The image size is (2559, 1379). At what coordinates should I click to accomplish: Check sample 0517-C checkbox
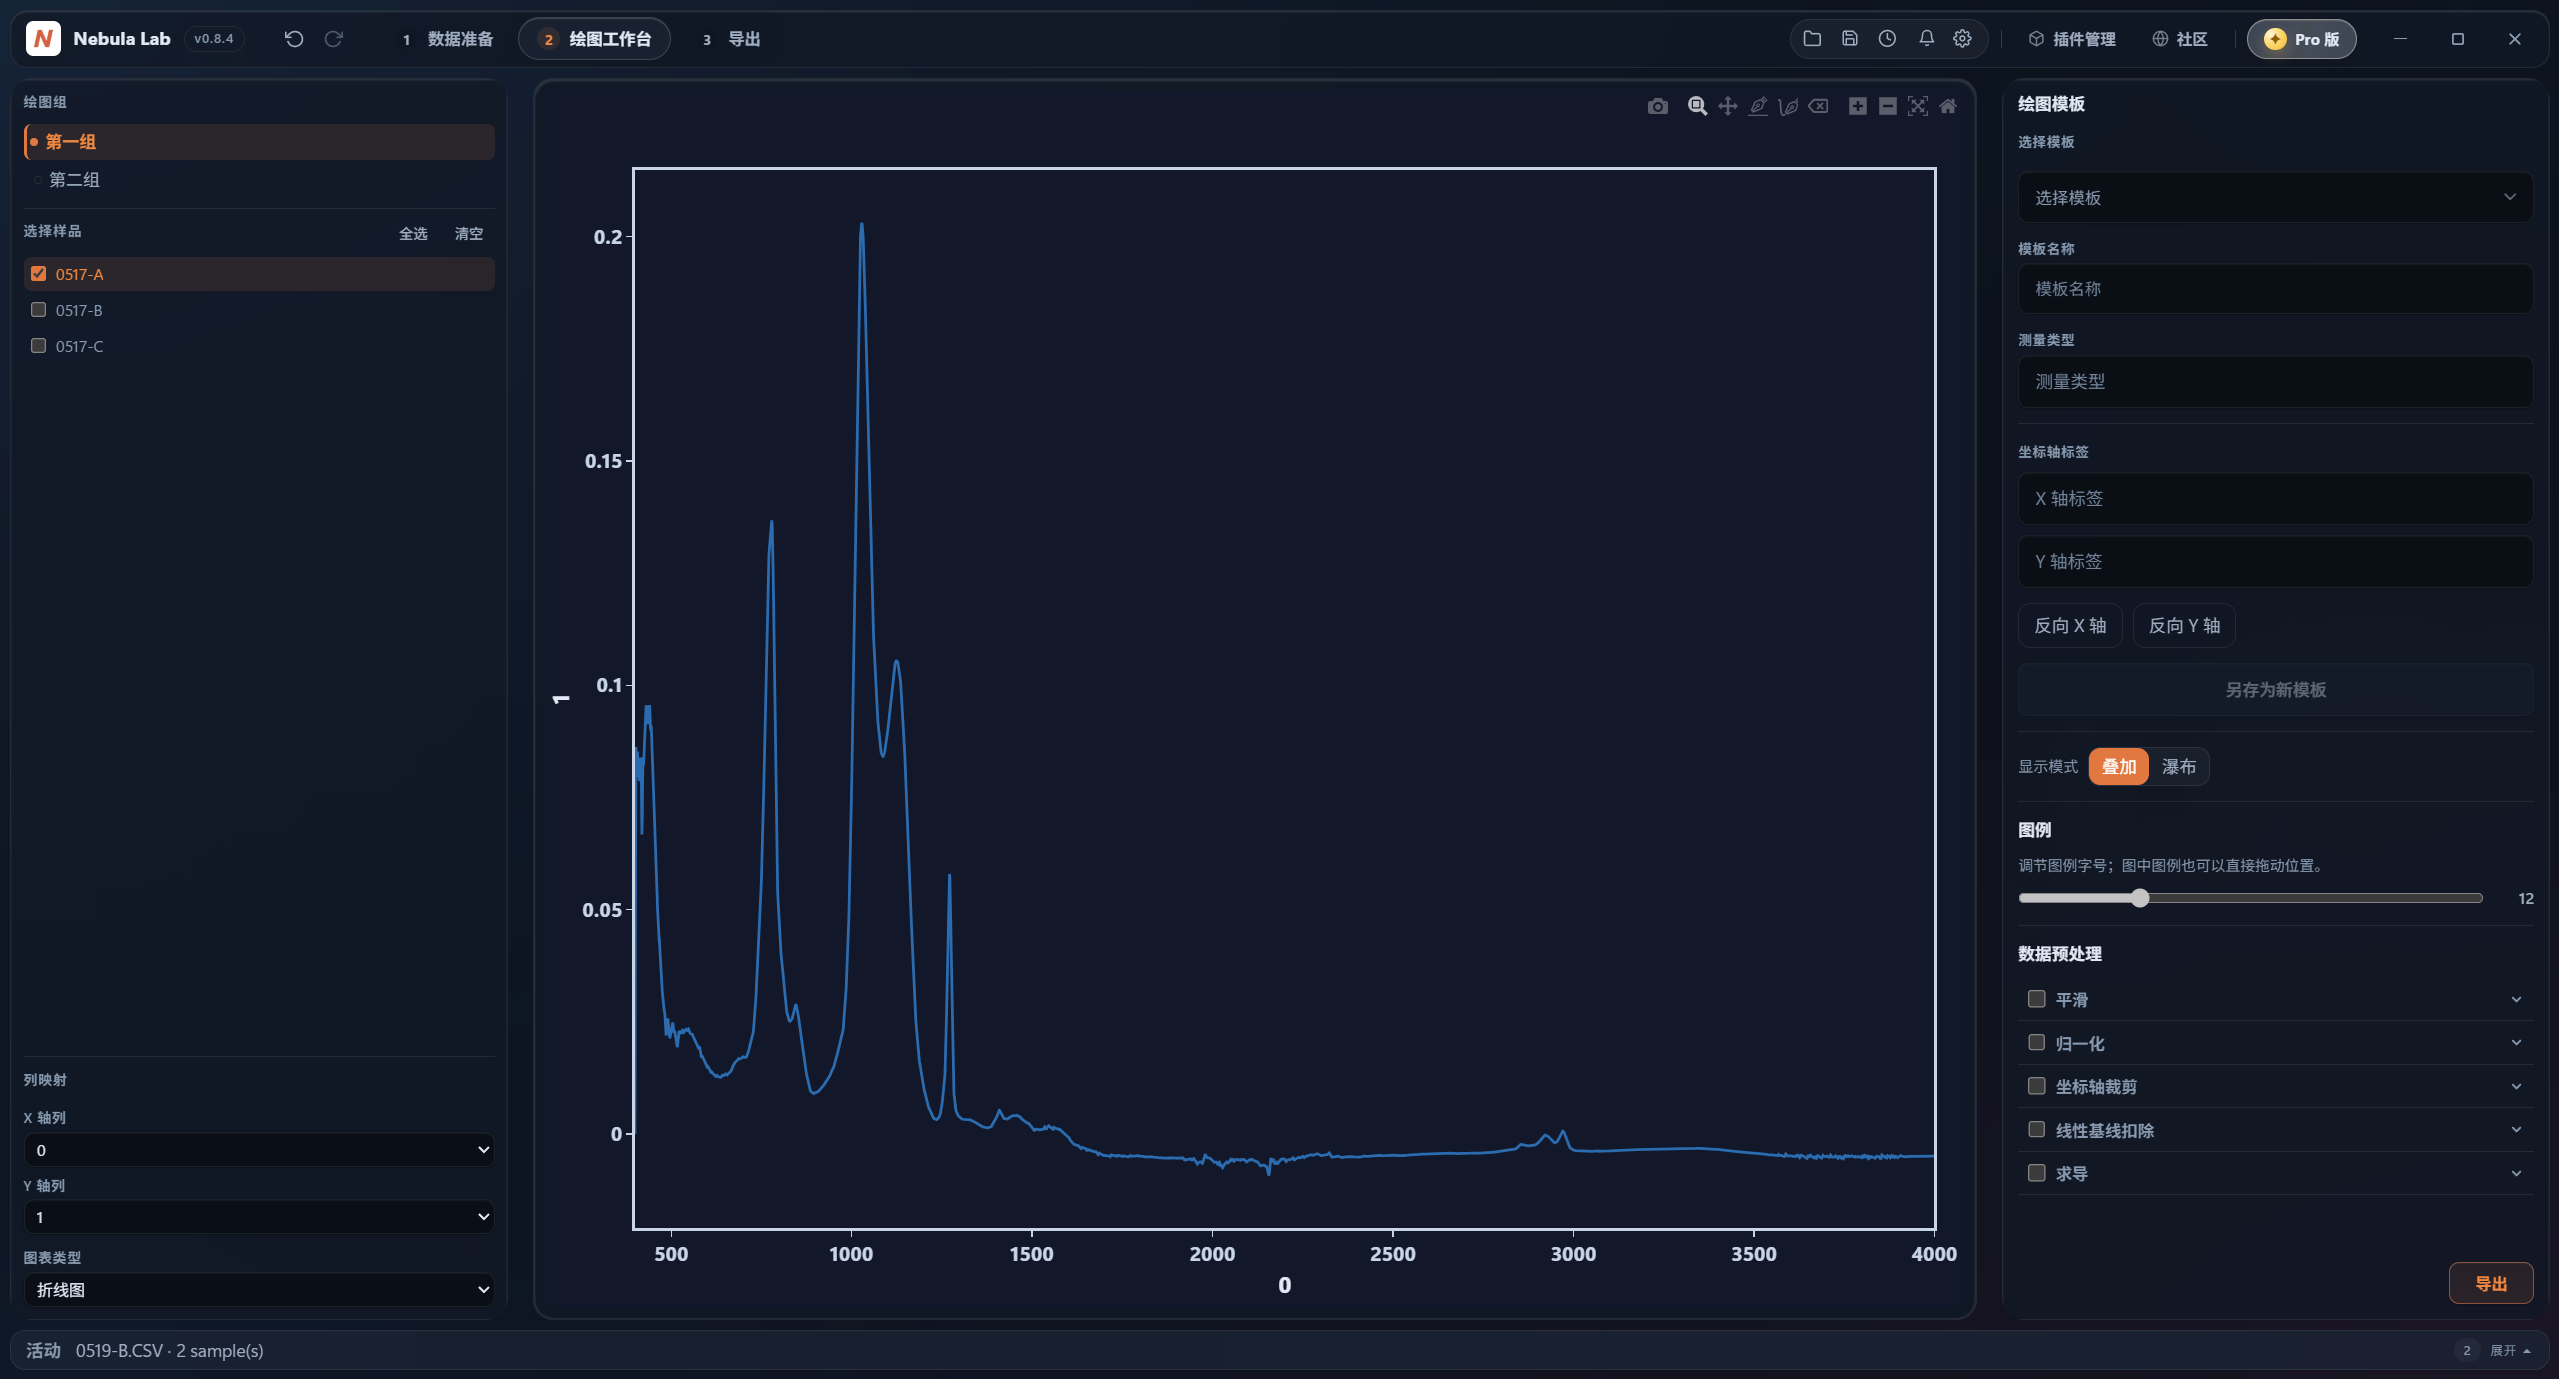(38, 346)
